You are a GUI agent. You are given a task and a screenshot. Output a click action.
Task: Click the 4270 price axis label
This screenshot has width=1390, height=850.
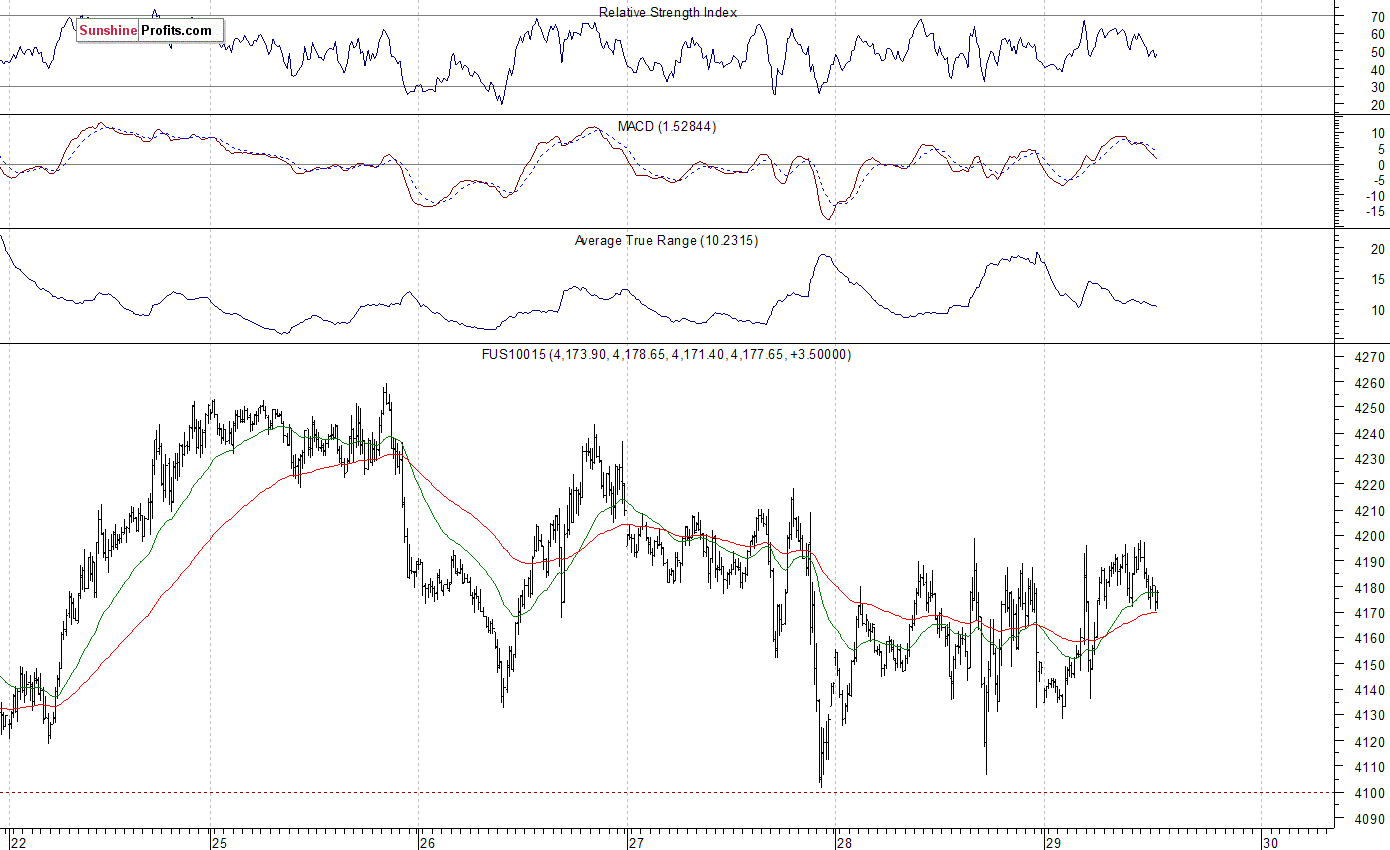click(x=1369, y=357)
